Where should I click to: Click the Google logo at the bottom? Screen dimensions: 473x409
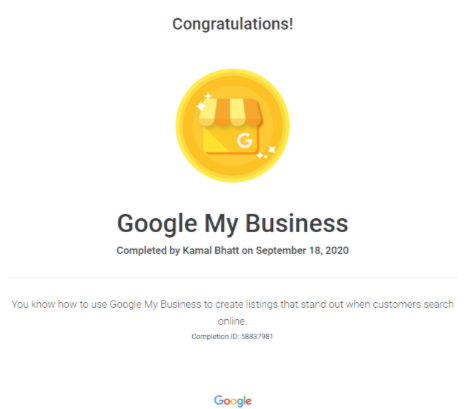pos(233,401)
